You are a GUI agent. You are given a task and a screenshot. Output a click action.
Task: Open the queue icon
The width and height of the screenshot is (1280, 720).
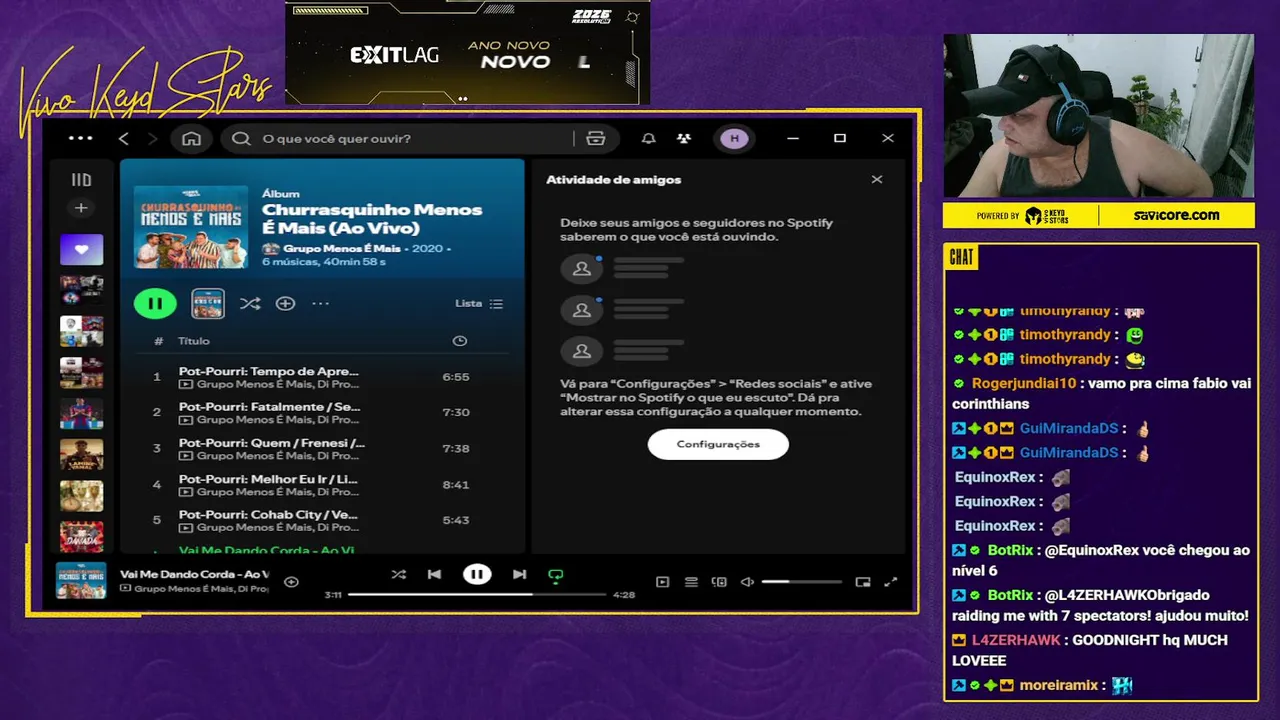pyautogui.click(x=691, y=582)
